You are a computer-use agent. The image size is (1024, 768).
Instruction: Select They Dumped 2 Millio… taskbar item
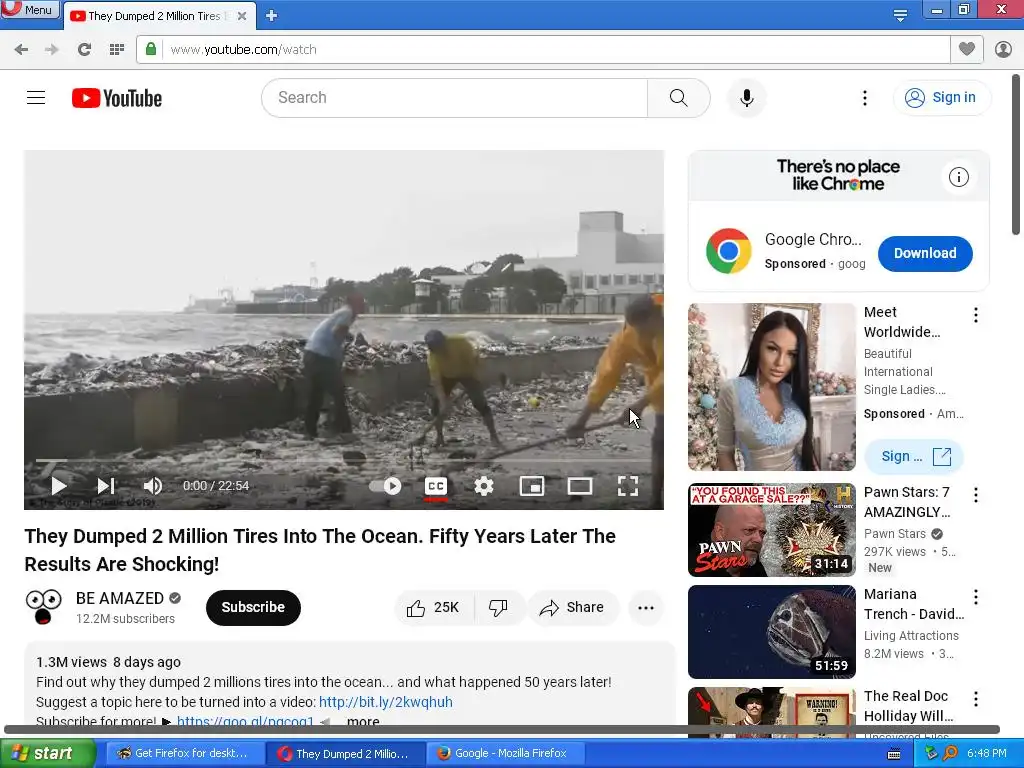pyautogui.click(x=345, y=753)
